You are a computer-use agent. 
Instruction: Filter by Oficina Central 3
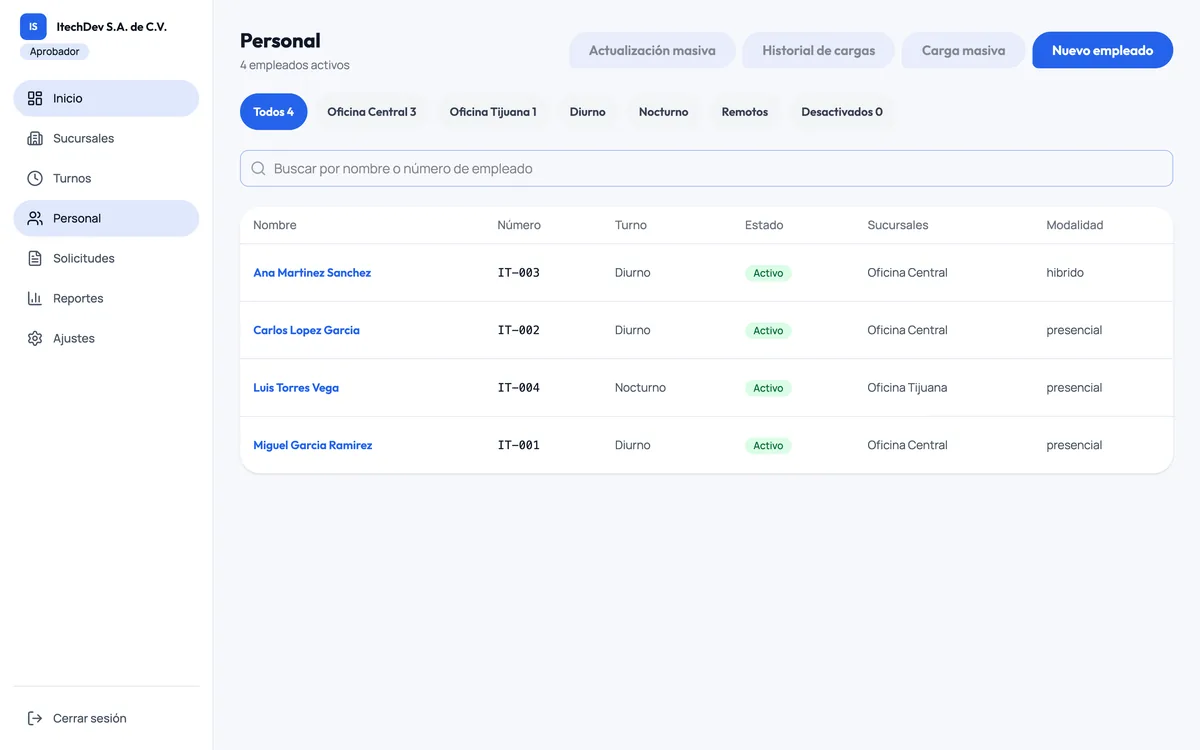[372, 112]
